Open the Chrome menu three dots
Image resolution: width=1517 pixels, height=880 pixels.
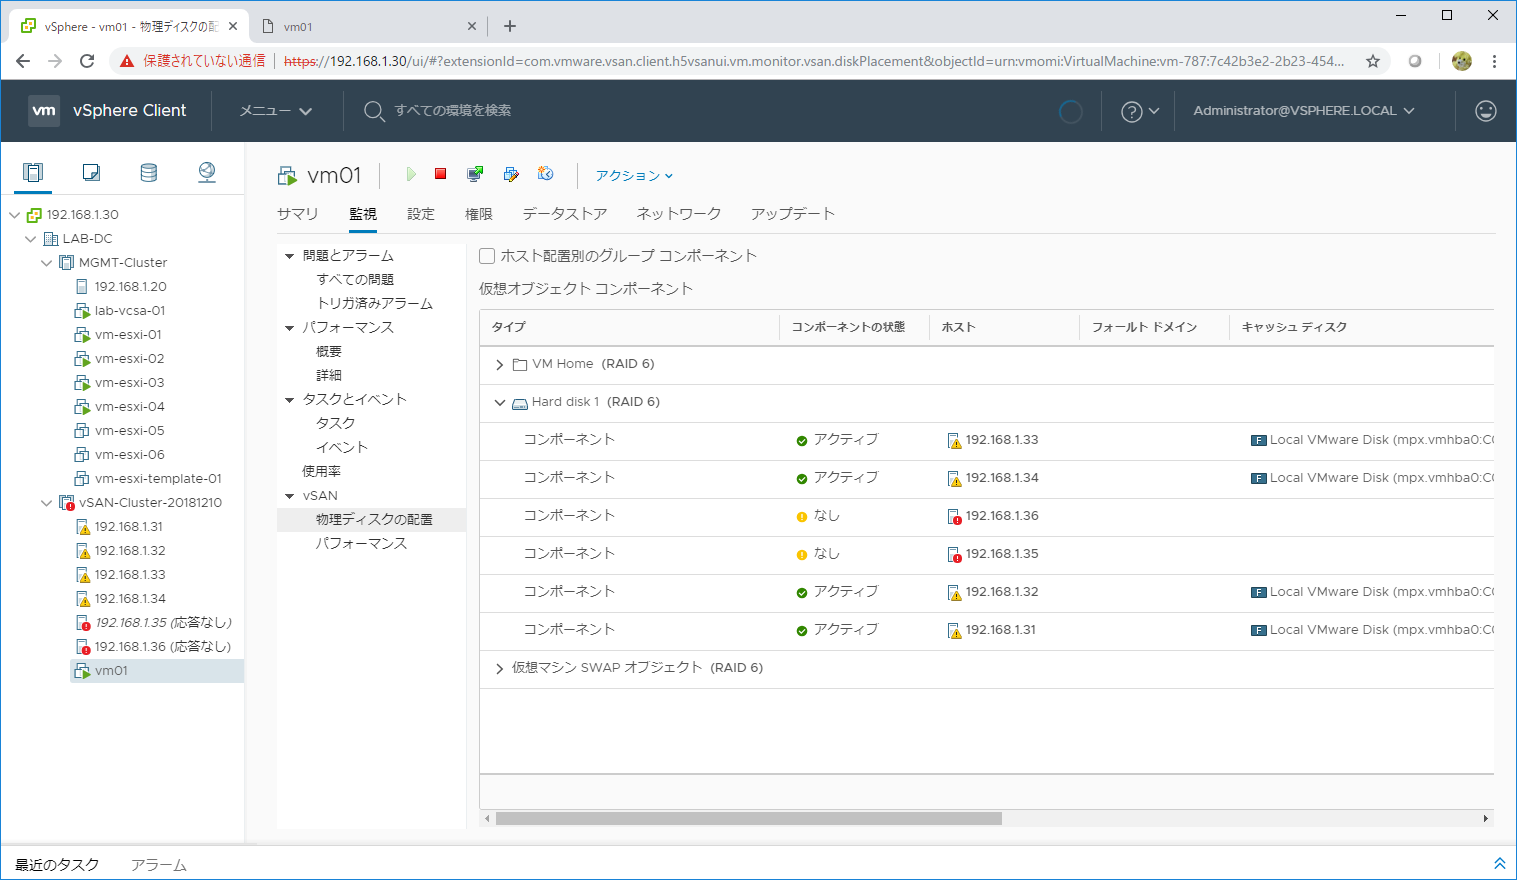click(x=1494, y=61)
